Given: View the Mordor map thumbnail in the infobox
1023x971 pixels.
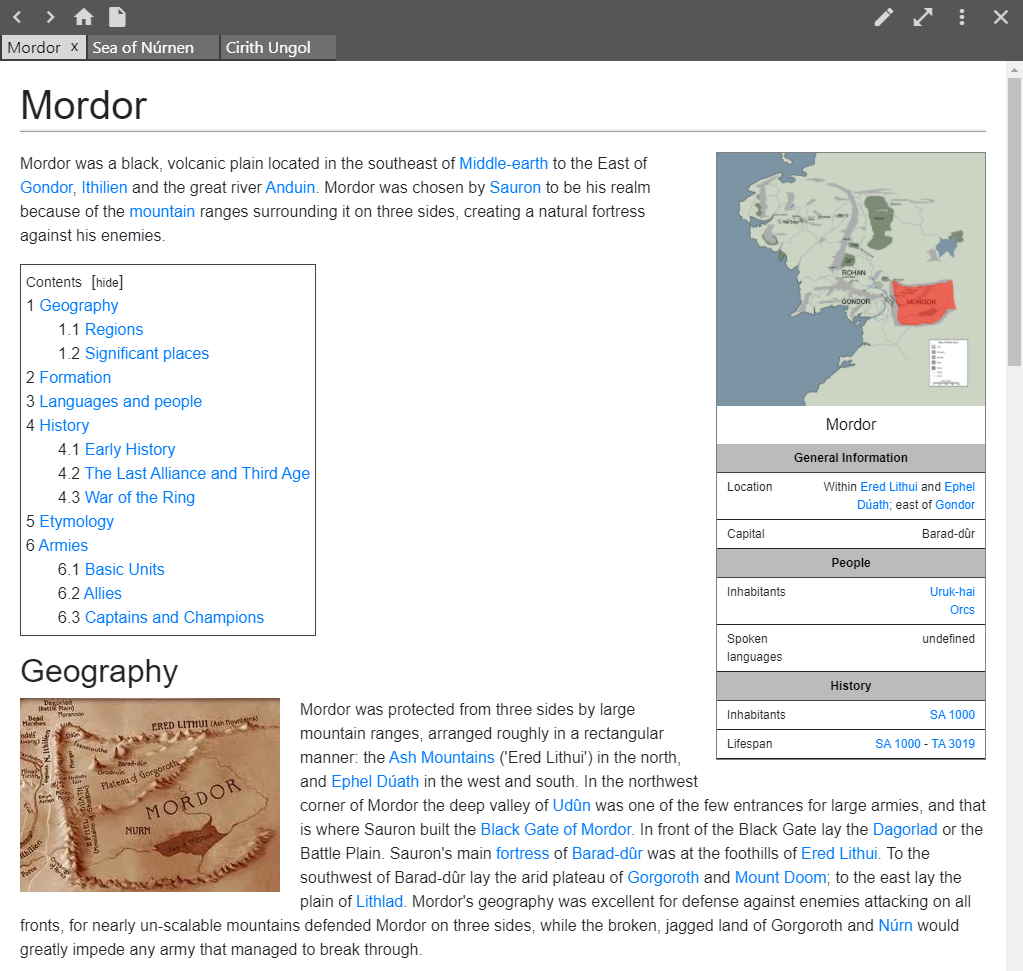Looking at the screenshot, I should 850,279.
